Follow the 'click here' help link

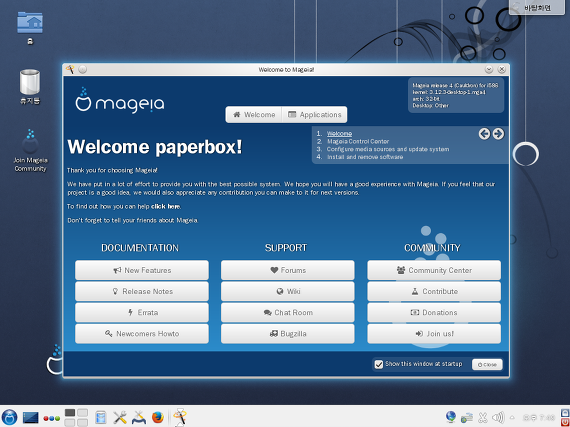165,206
